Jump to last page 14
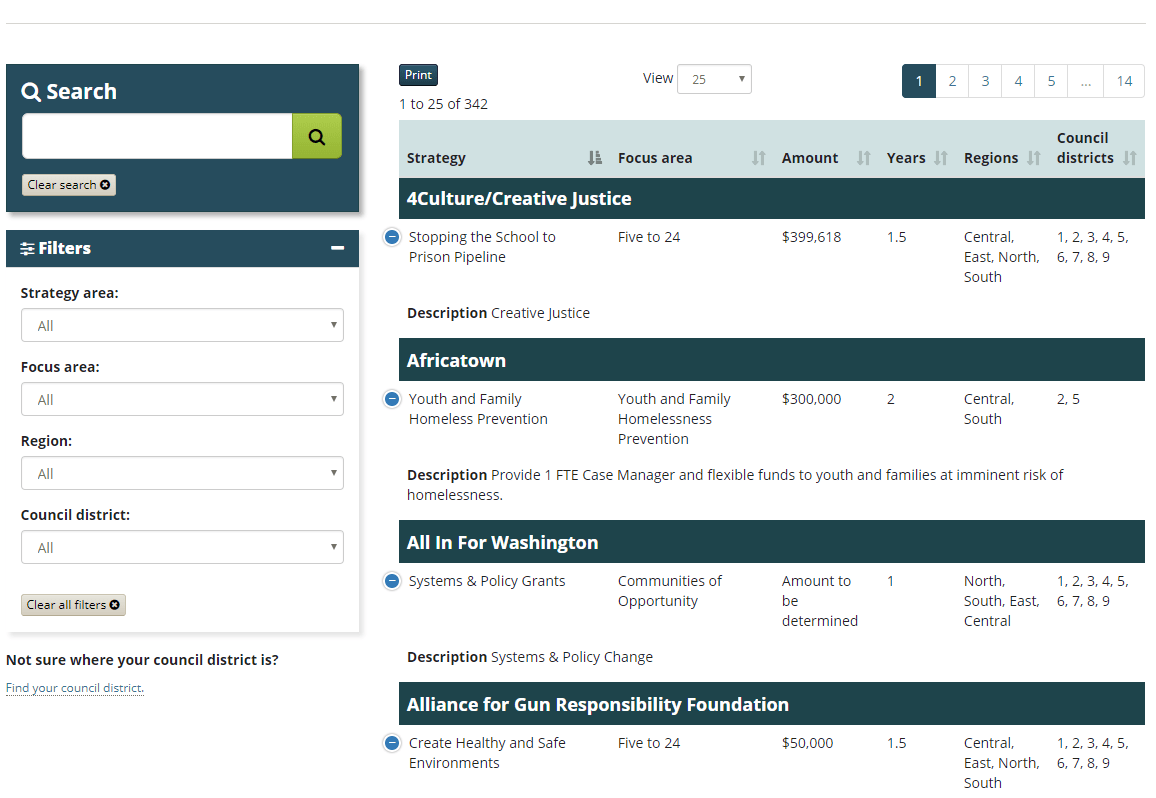The height and width of the screenshot is (798, 1156). click(x=1124, y=81)
